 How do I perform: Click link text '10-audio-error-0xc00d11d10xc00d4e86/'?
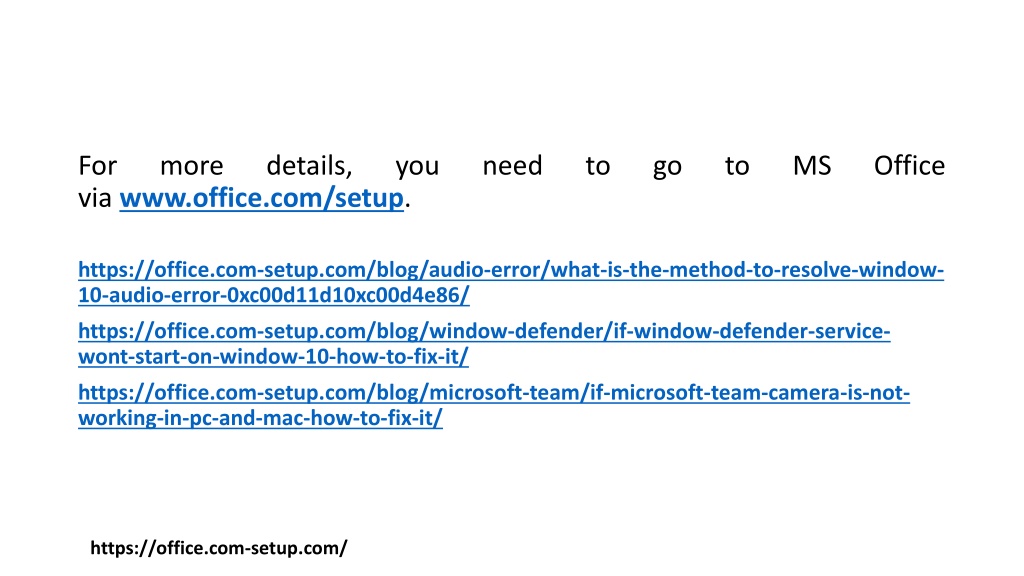click(x=274, y=295)
